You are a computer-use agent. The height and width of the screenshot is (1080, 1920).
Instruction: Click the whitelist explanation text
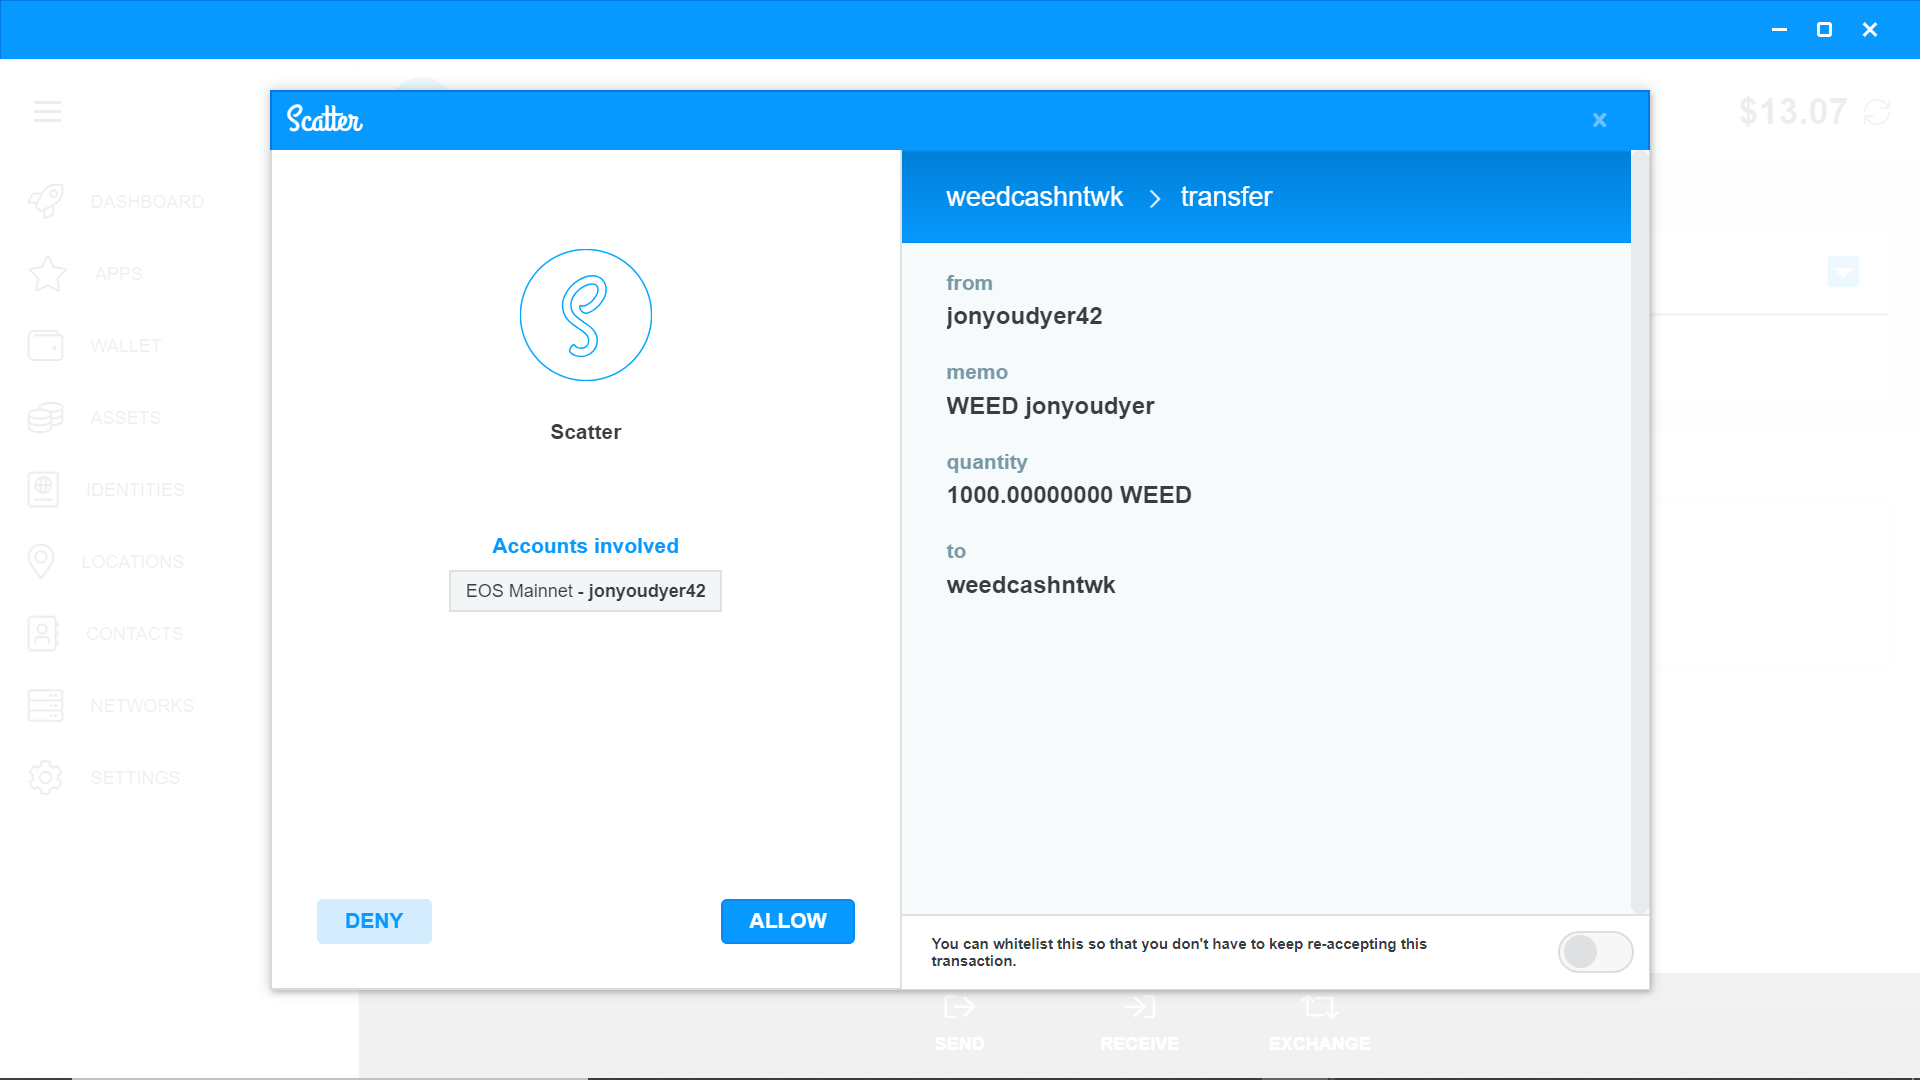1179,952
